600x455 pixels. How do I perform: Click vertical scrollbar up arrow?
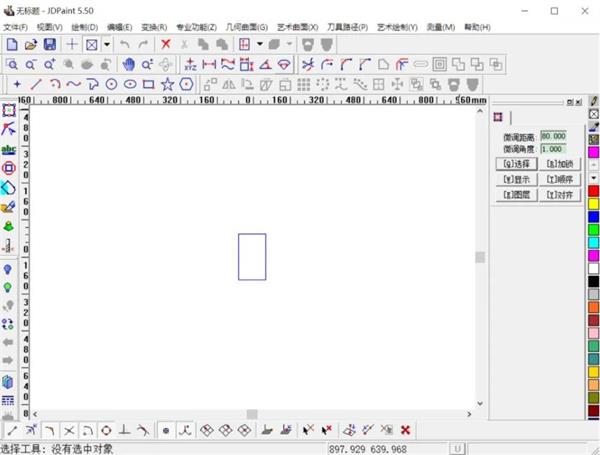point(480,111)
